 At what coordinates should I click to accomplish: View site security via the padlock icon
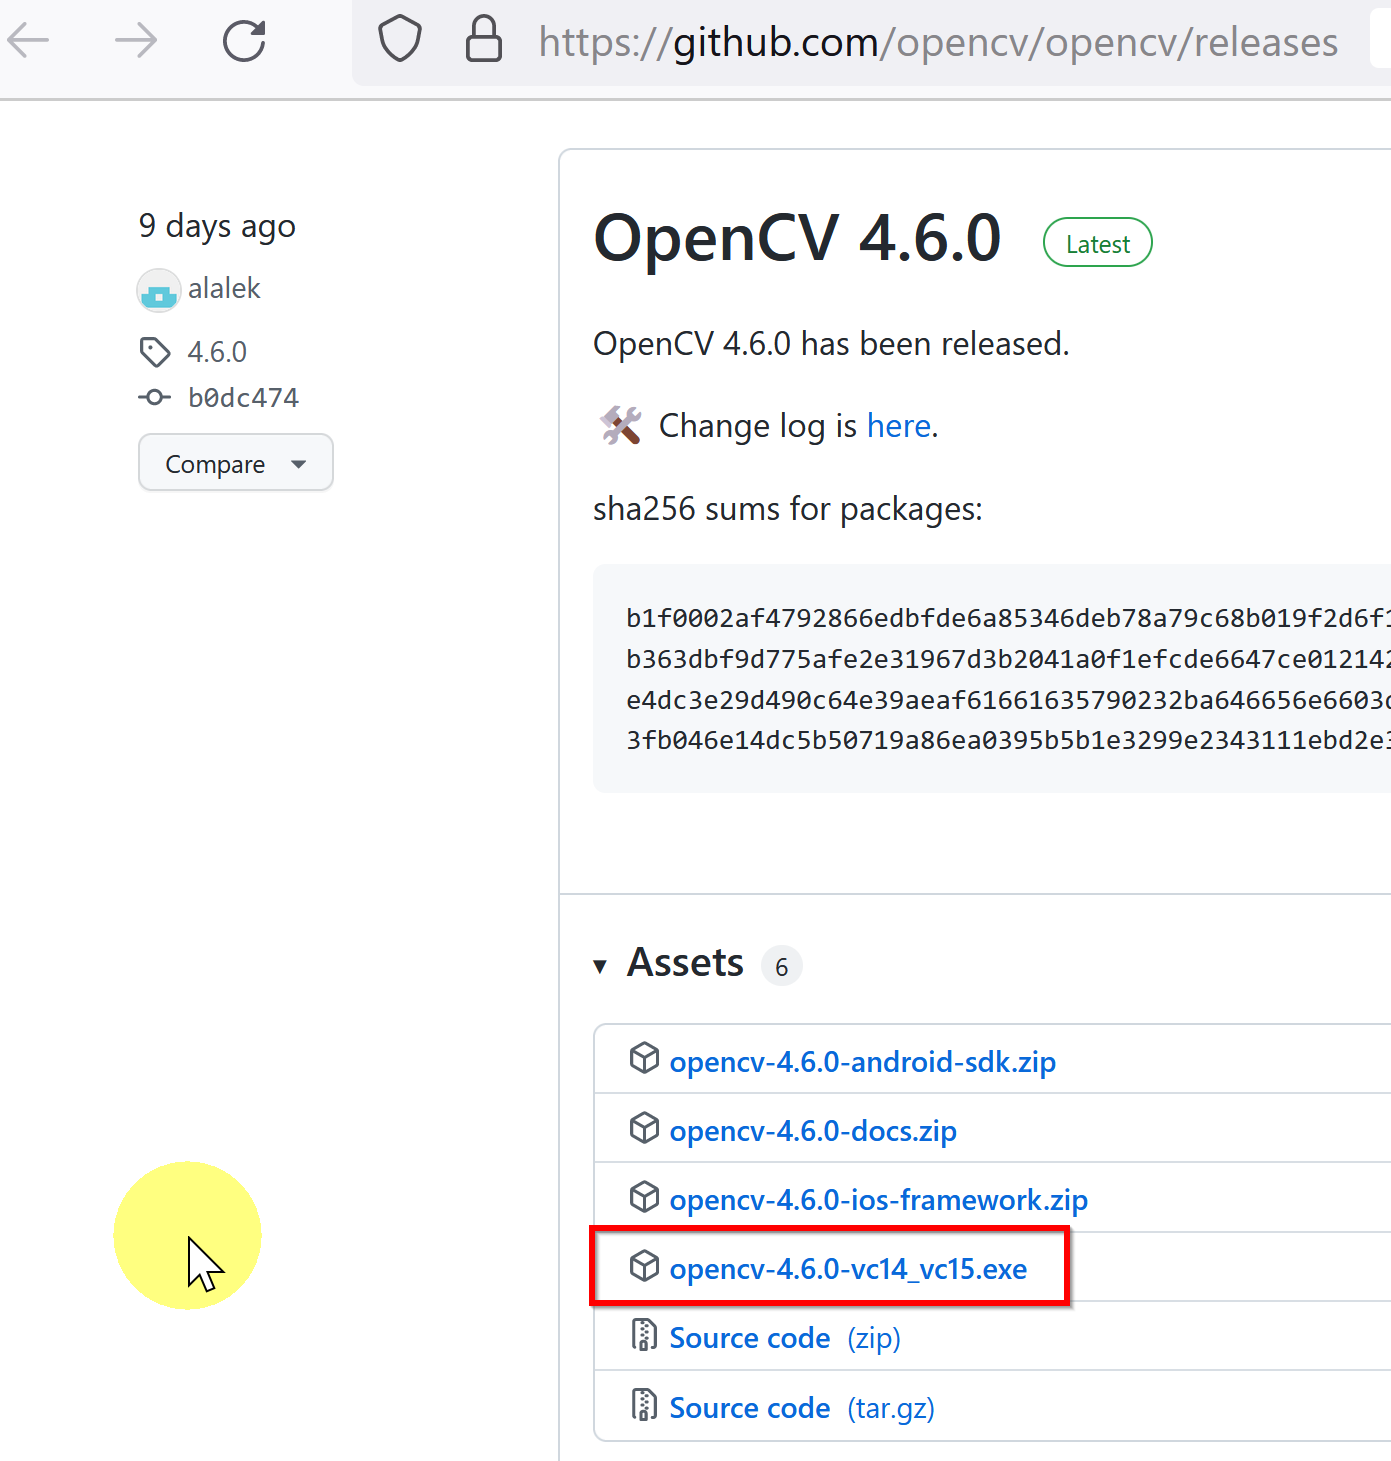[484, 40]
